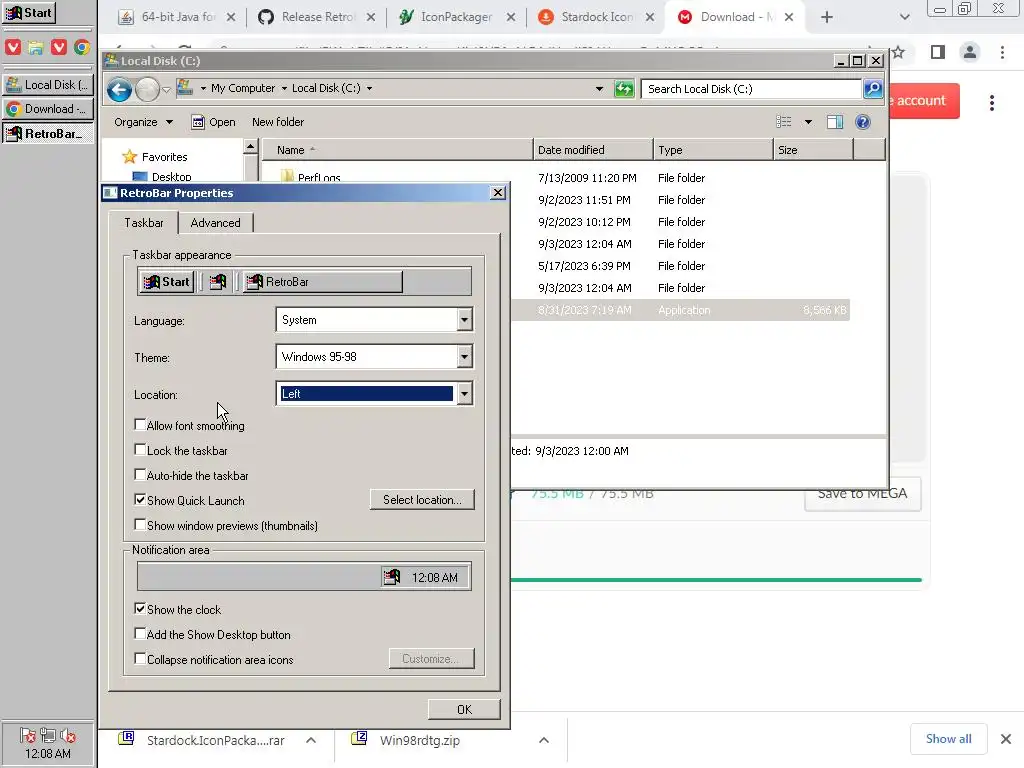Open the Organize menu
1024x768 pixels.
point(143,122)
